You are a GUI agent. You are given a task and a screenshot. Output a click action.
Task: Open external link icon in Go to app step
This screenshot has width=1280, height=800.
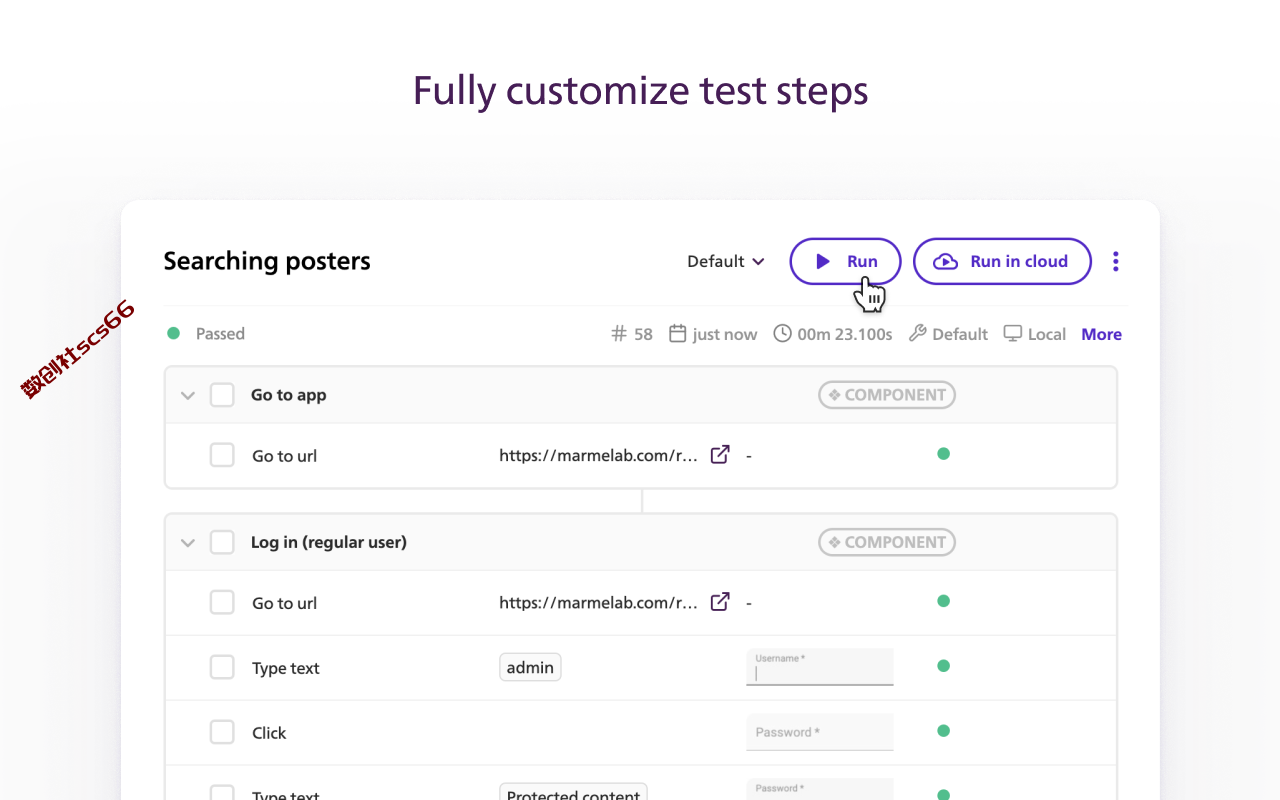[x=720, y=454]
